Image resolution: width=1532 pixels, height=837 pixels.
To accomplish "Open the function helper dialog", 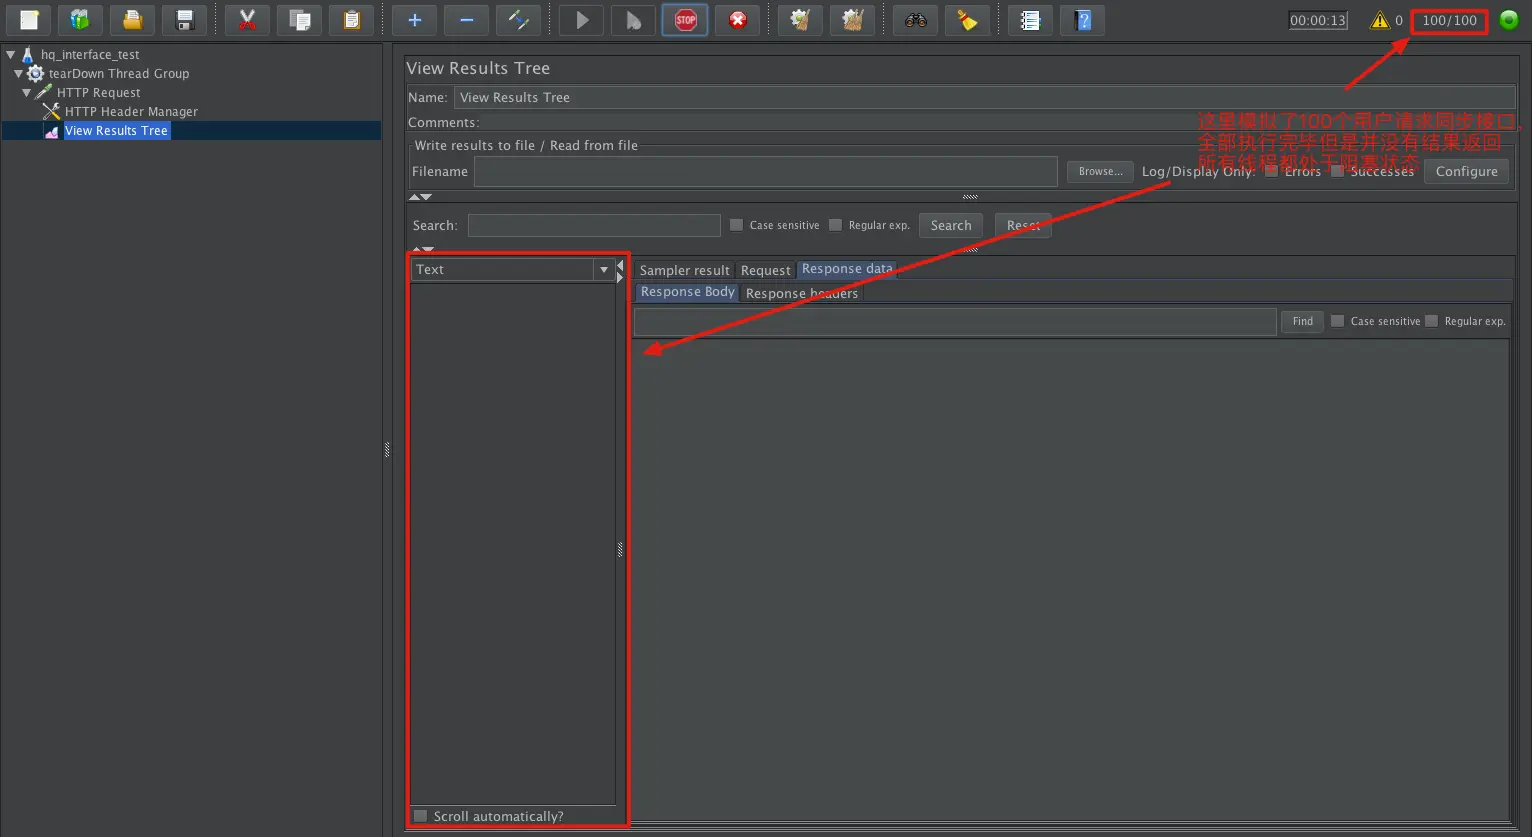I will click(1030, 19).
